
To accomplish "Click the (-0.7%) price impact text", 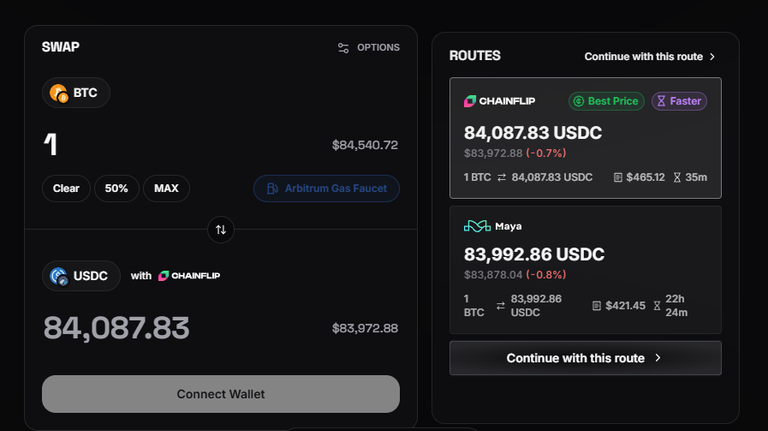I will [546, 153].
